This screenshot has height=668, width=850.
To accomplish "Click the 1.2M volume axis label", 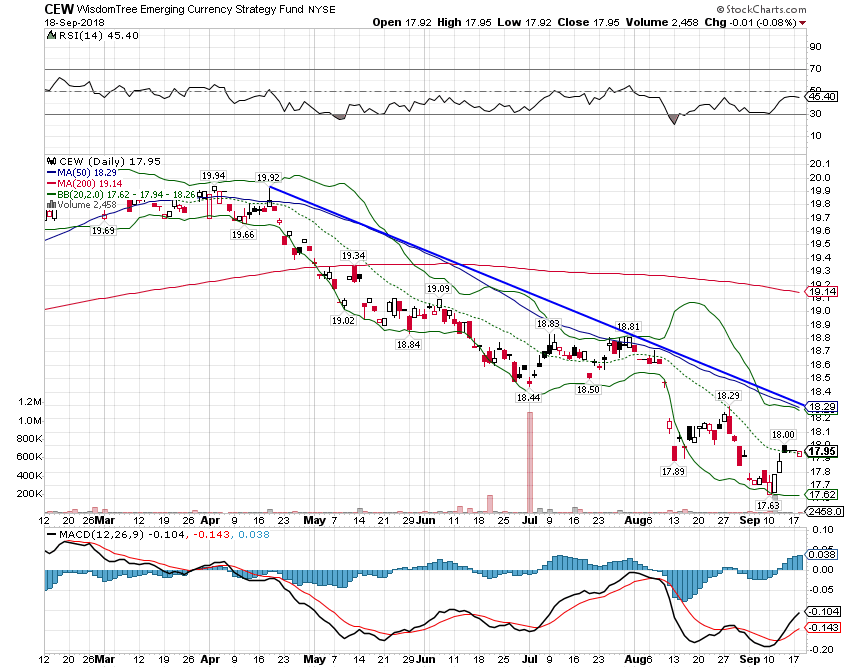I will (x=30, y=402).
